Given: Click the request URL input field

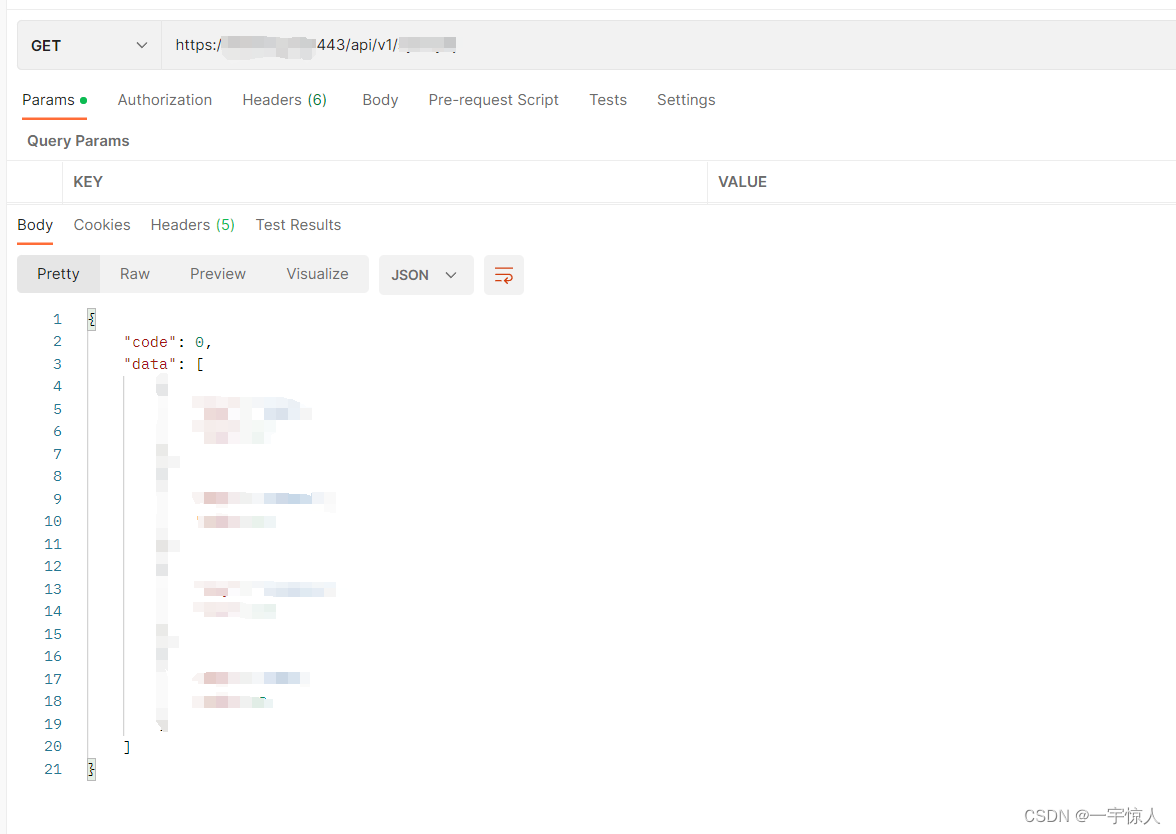Looking at the screenshot, I should click(500, 45).
